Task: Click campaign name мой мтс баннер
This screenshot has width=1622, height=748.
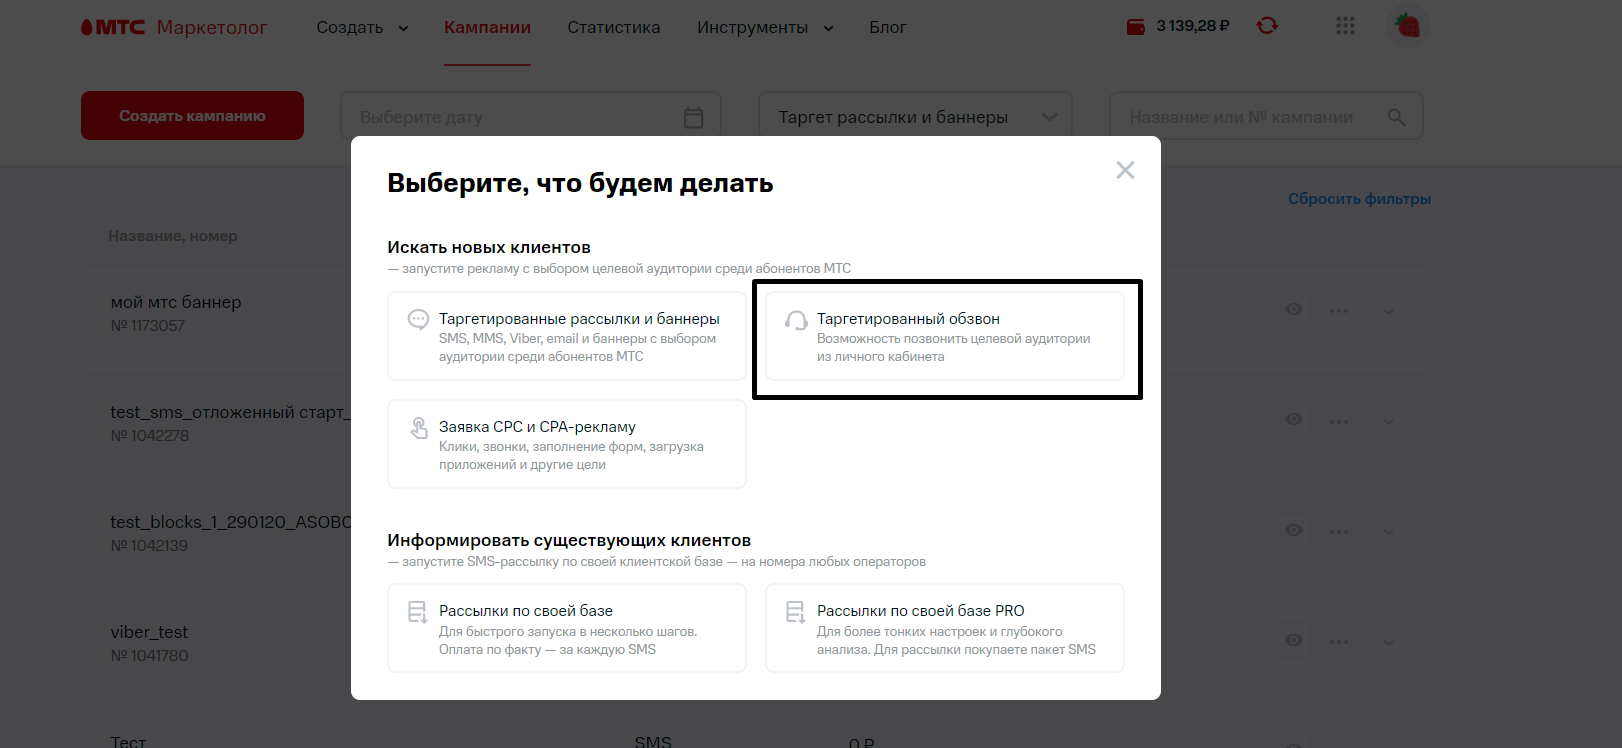Action: point(176,302)
